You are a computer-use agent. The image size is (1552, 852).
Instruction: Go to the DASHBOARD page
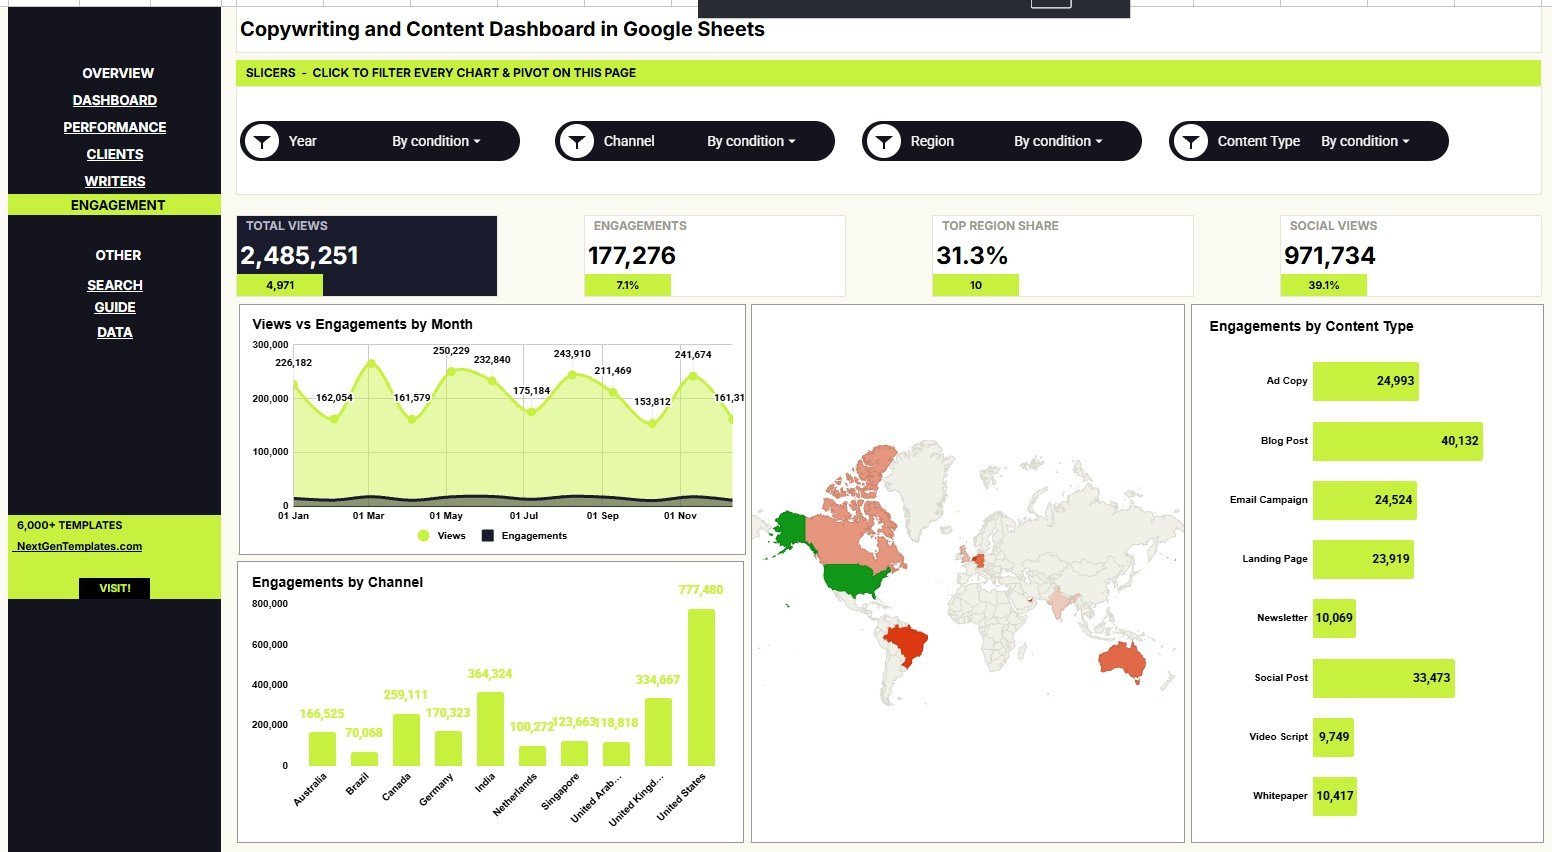(x=115, y=100)
